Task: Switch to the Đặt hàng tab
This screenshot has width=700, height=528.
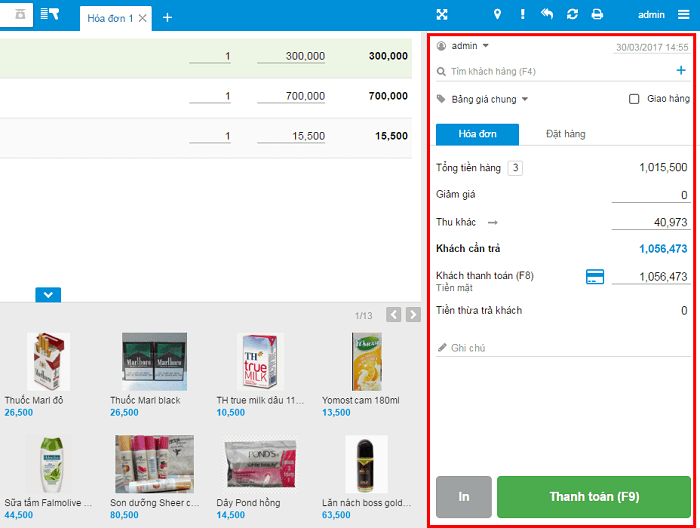Action: (x=565, y=134)
